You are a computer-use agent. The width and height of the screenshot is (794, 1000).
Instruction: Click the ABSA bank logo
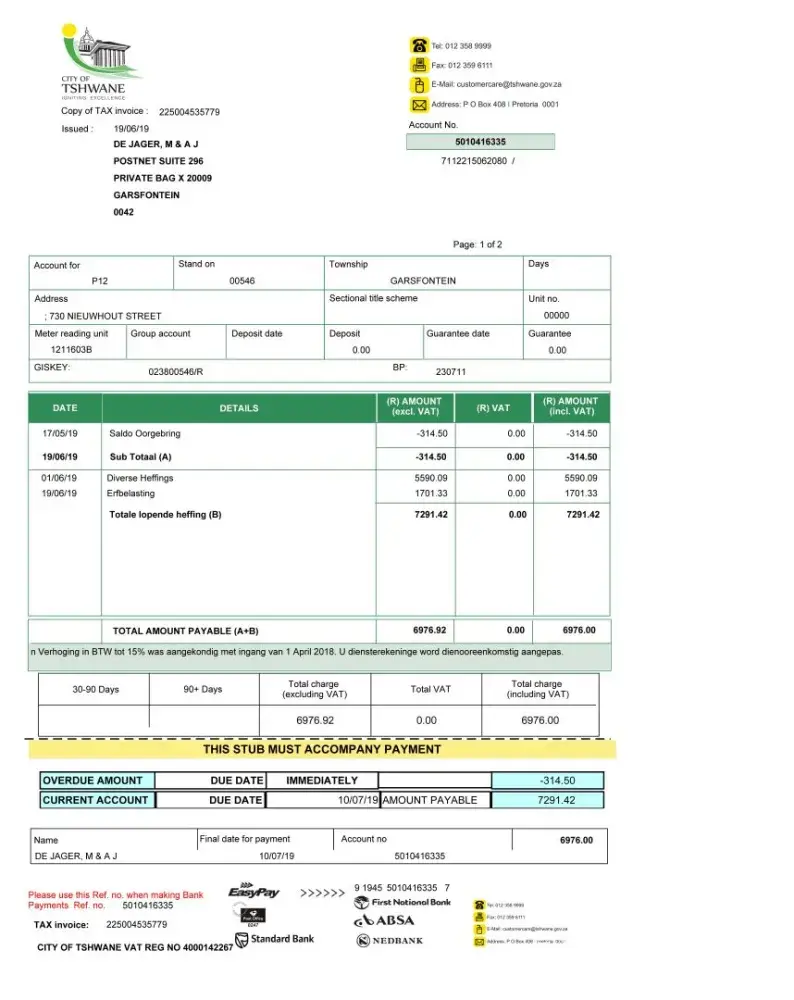[384, 920]
